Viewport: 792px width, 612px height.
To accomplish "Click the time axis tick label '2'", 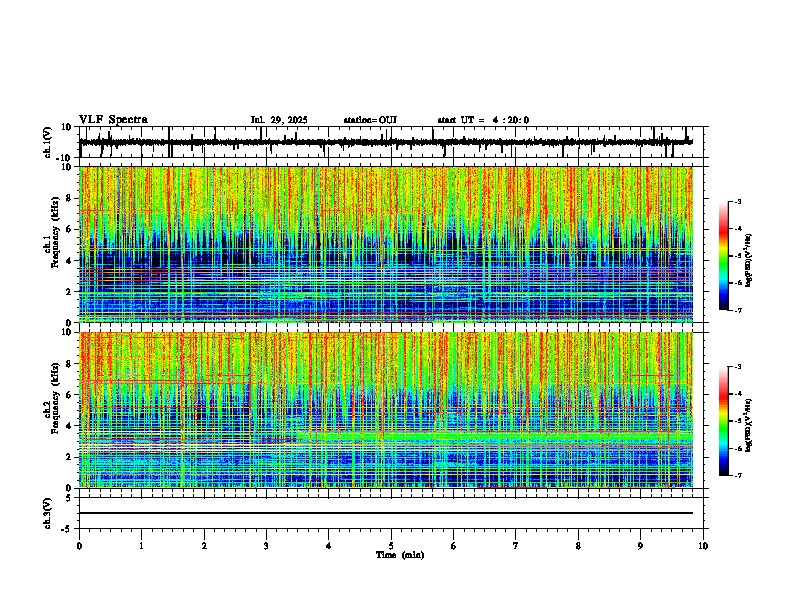I will [204, 546].
